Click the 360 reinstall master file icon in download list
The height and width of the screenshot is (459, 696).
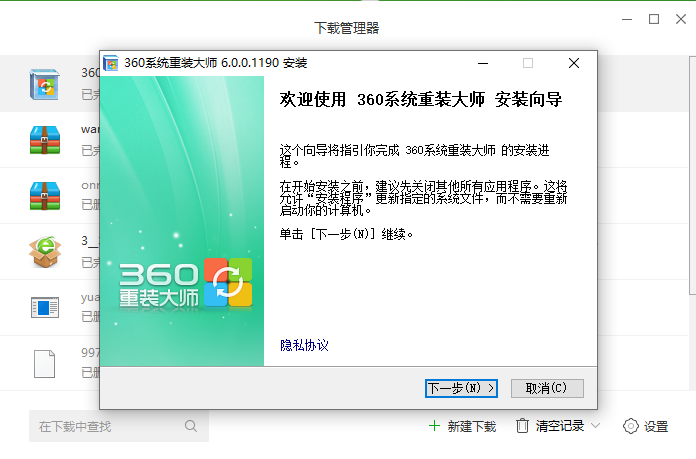pos(44,84)
